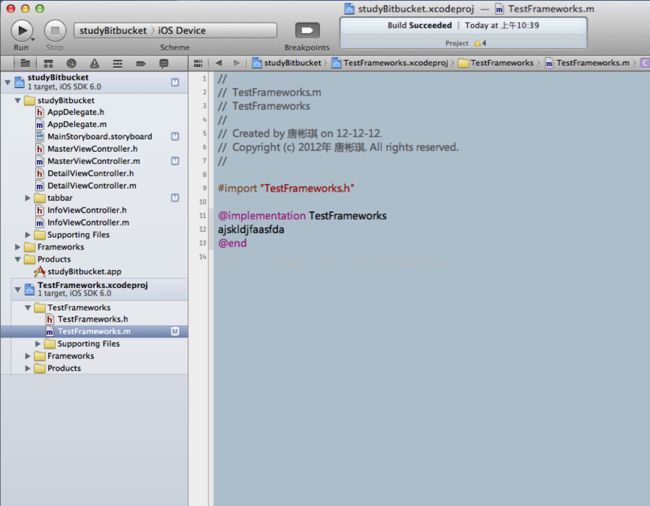Expand Products under TestFrameworks.xcodeproj
This screenshot has height=506, width=650.
point(28,368)
